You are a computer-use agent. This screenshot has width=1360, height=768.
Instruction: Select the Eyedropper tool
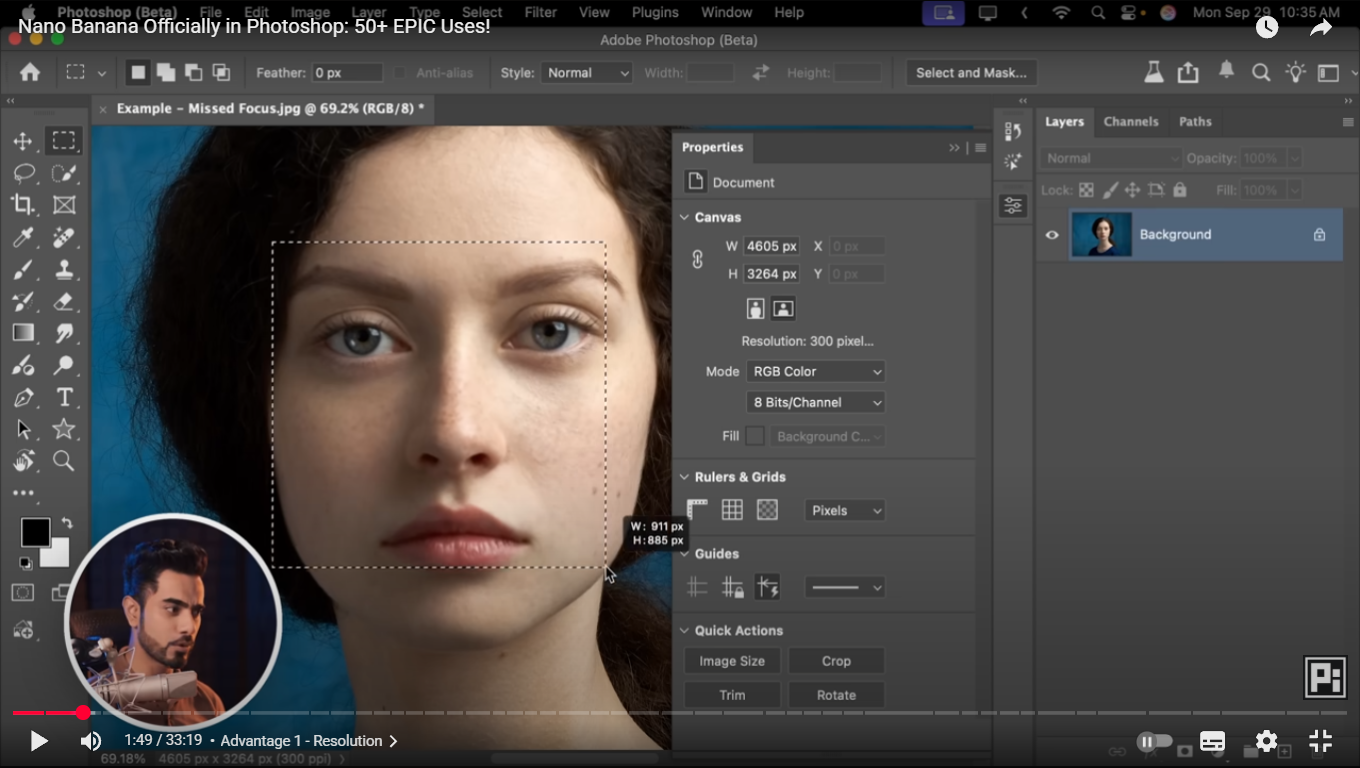click(23, 237)
